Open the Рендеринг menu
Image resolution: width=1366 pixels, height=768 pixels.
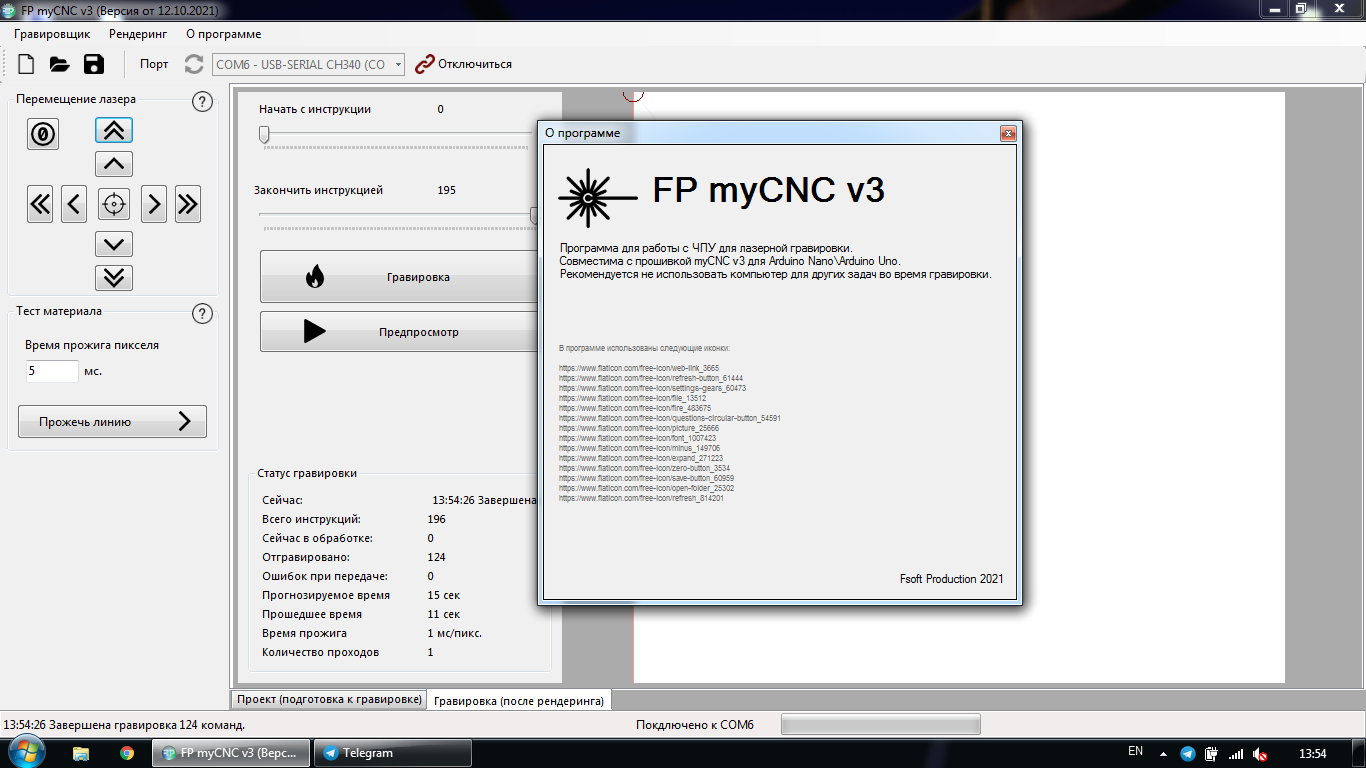point(138,33)
